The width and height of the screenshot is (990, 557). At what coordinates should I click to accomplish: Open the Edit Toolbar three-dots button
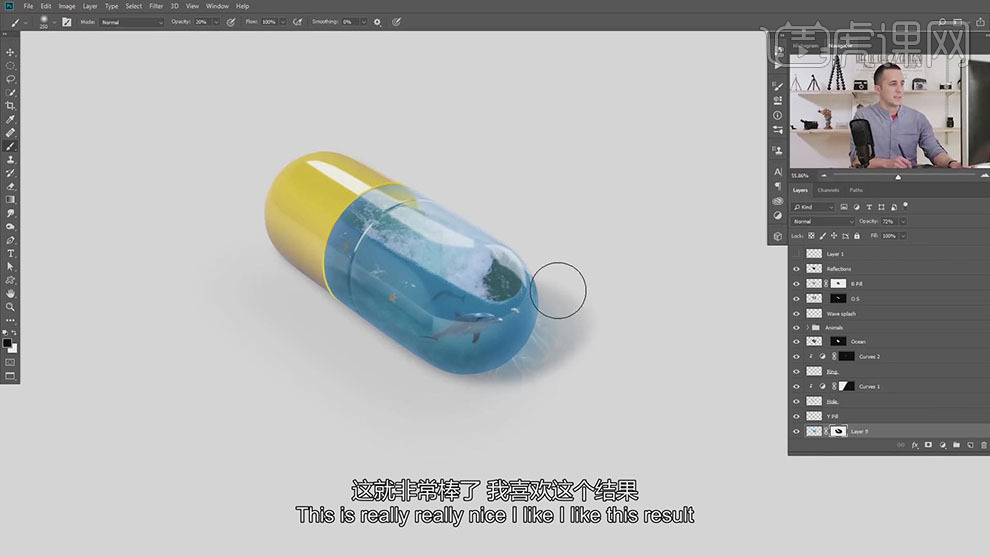pos(10,320)
